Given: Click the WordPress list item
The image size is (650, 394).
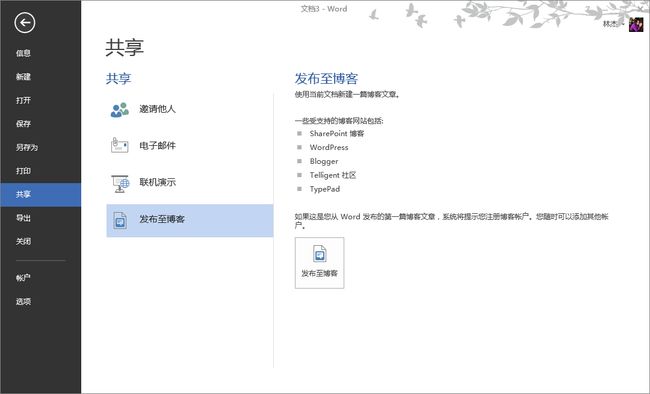Looking at the screenshot, I should point(329,147).
